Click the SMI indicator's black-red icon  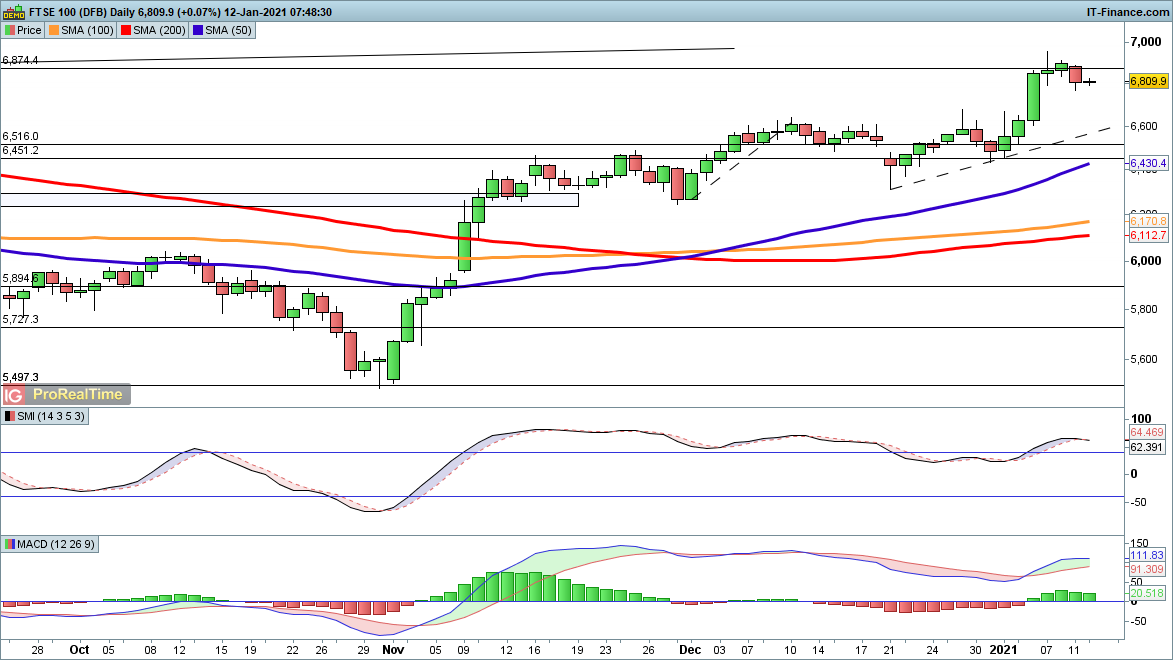point(9,415)
